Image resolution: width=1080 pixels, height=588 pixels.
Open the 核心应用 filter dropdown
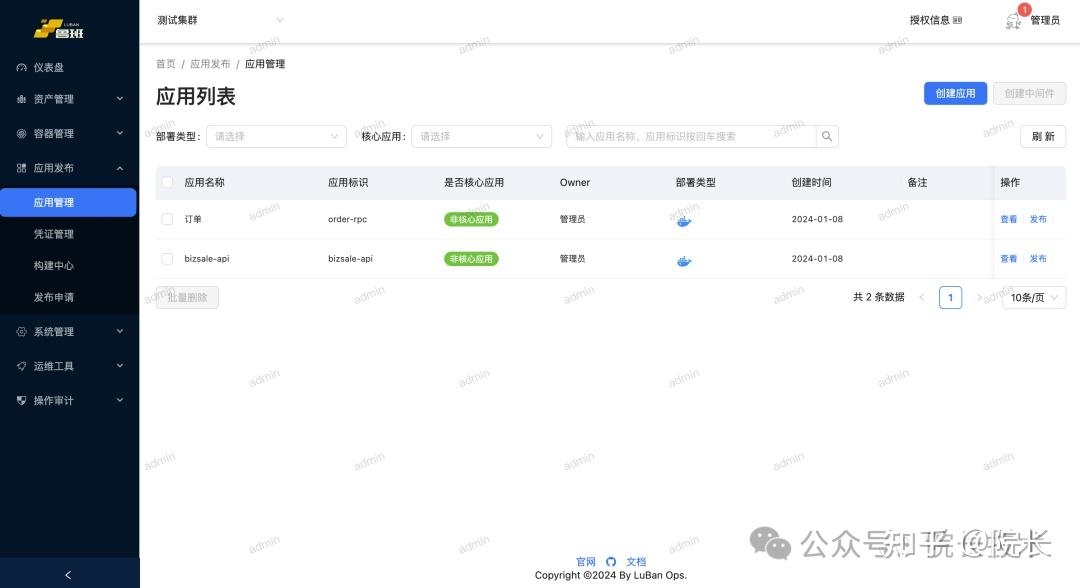(481, 135)
